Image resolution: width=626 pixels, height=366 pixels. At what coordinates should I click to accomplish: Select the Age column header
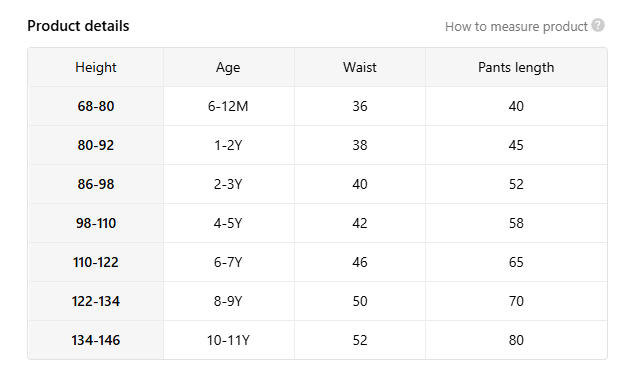[x=228, y=67]
